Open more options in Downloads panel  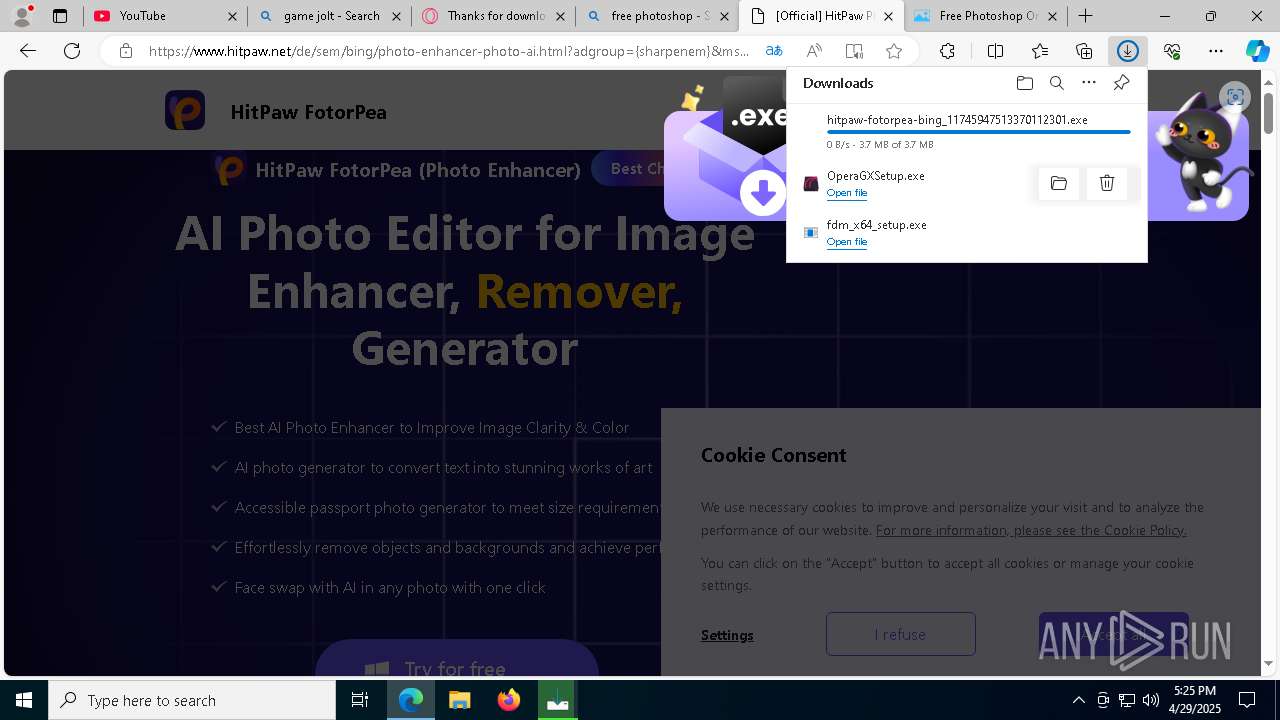pyautogui.click(x=1089, y=83)
